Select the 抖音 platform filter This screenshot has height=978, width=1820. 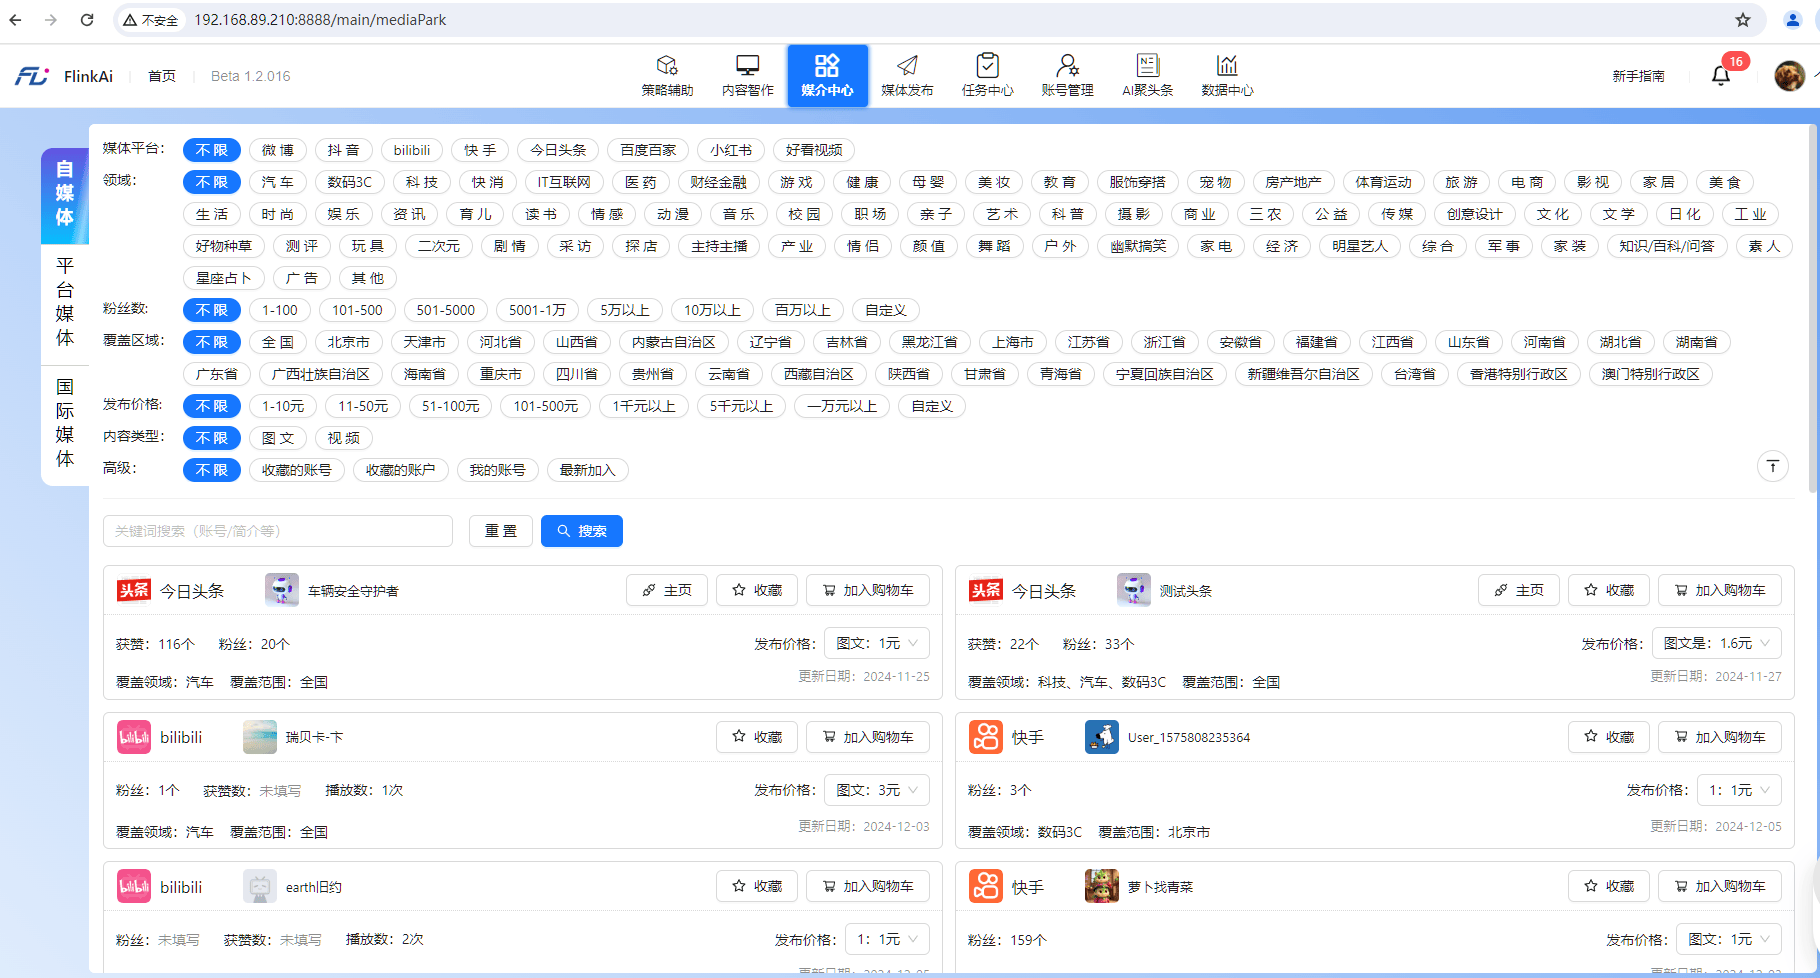(x=344, y=150)
